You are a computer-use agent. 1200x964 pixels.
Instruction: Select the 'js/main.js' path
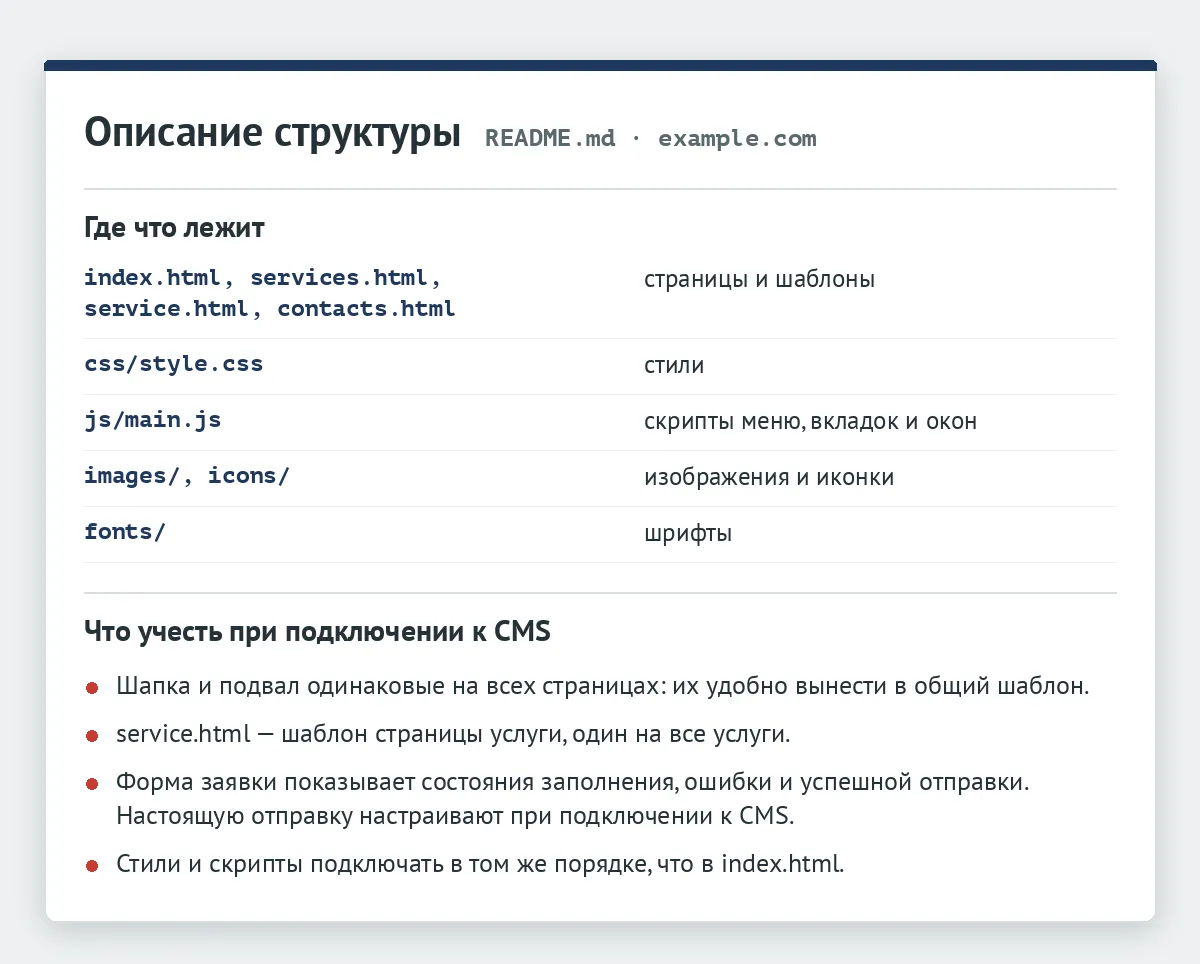[x=153, y=420]
